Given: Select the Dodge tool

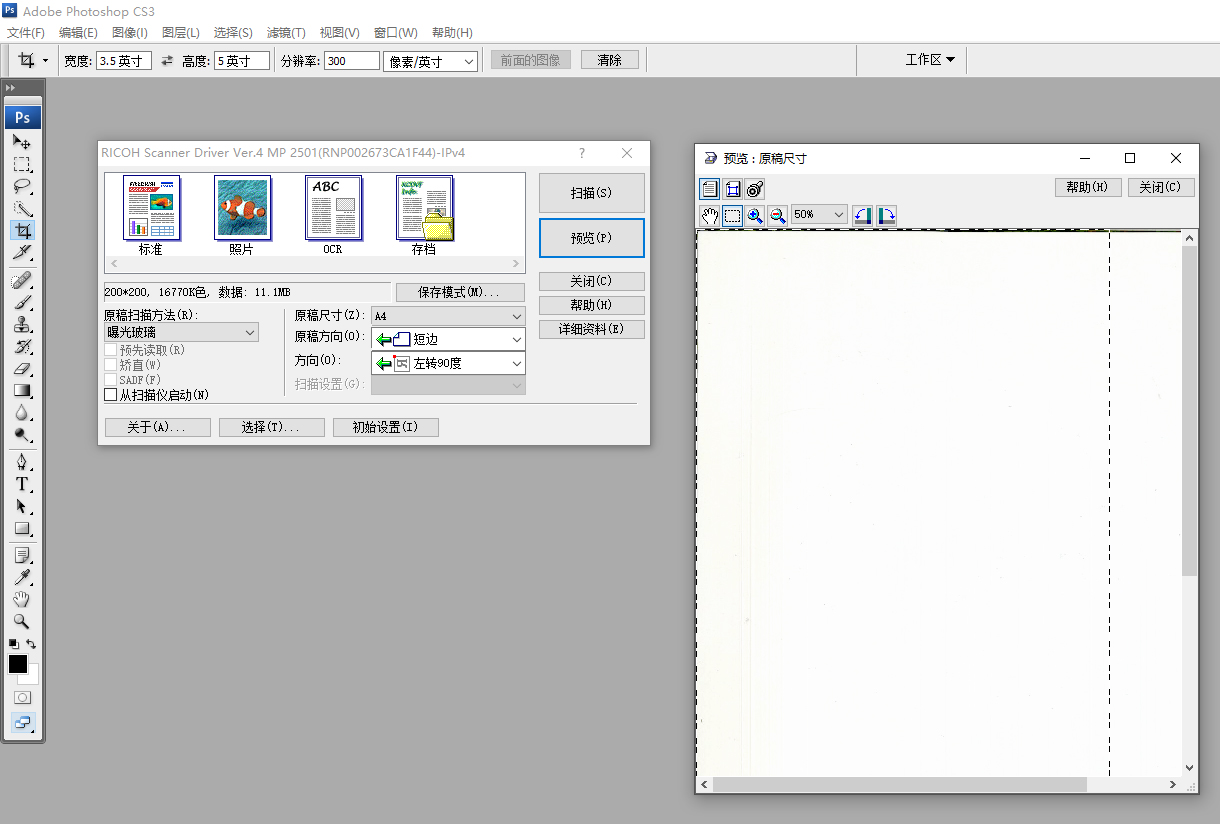Looking at the screenshot, I should 22,434.
